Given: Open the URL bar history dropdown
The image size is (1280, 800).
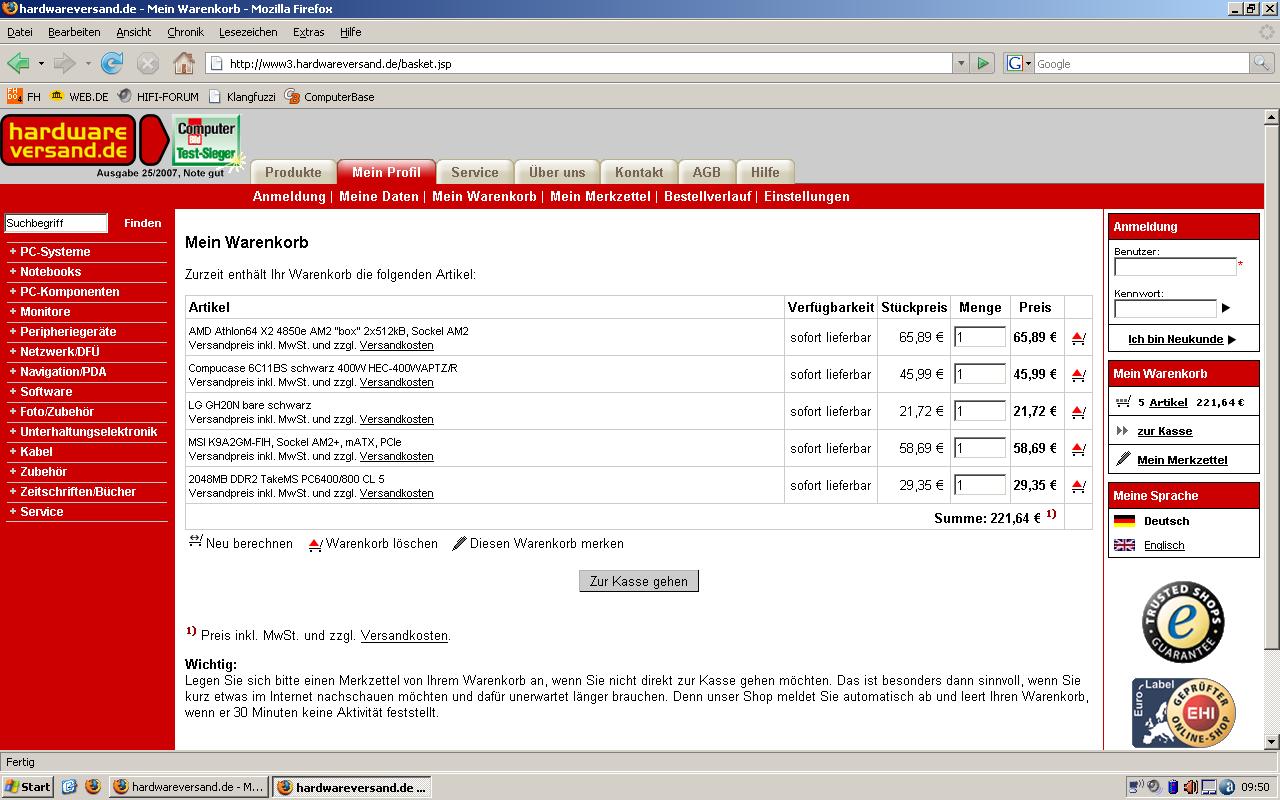Looking at the screenshot, I should click(961, 63).
